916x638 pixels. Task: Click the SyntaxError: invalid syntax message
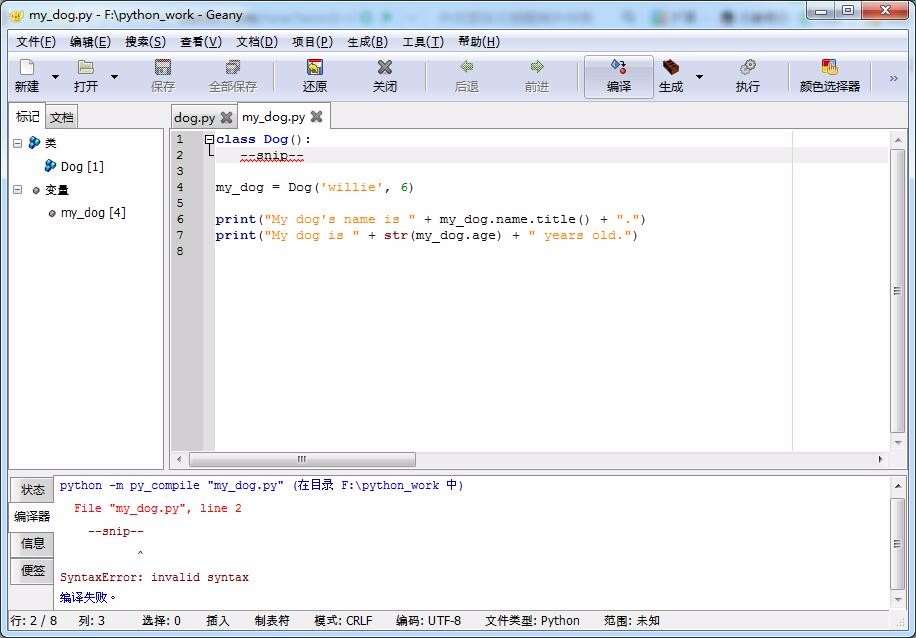click(154, 577)
